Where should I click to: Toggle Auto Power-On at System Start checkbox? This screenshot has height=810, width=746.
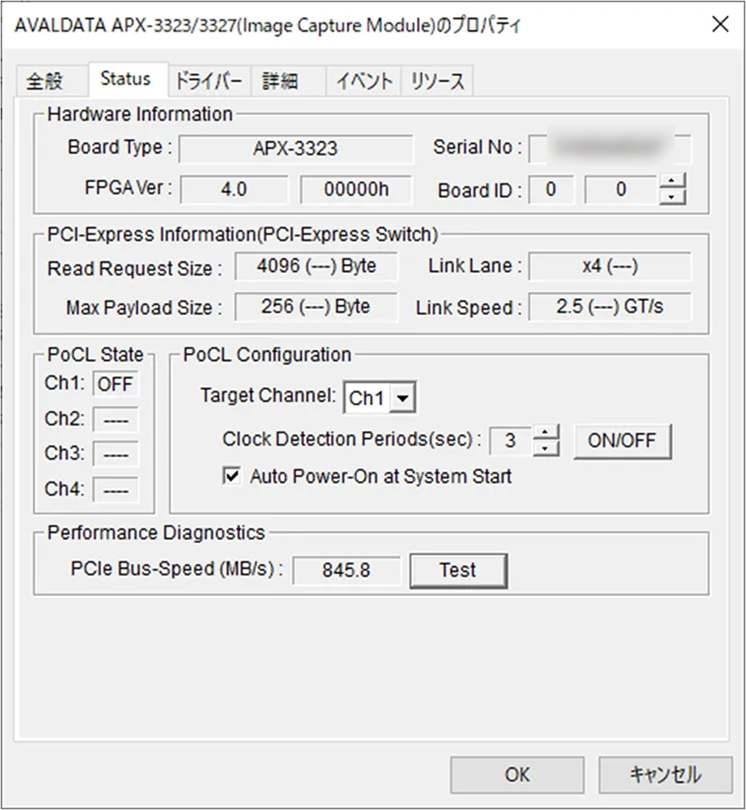[231, 476]
